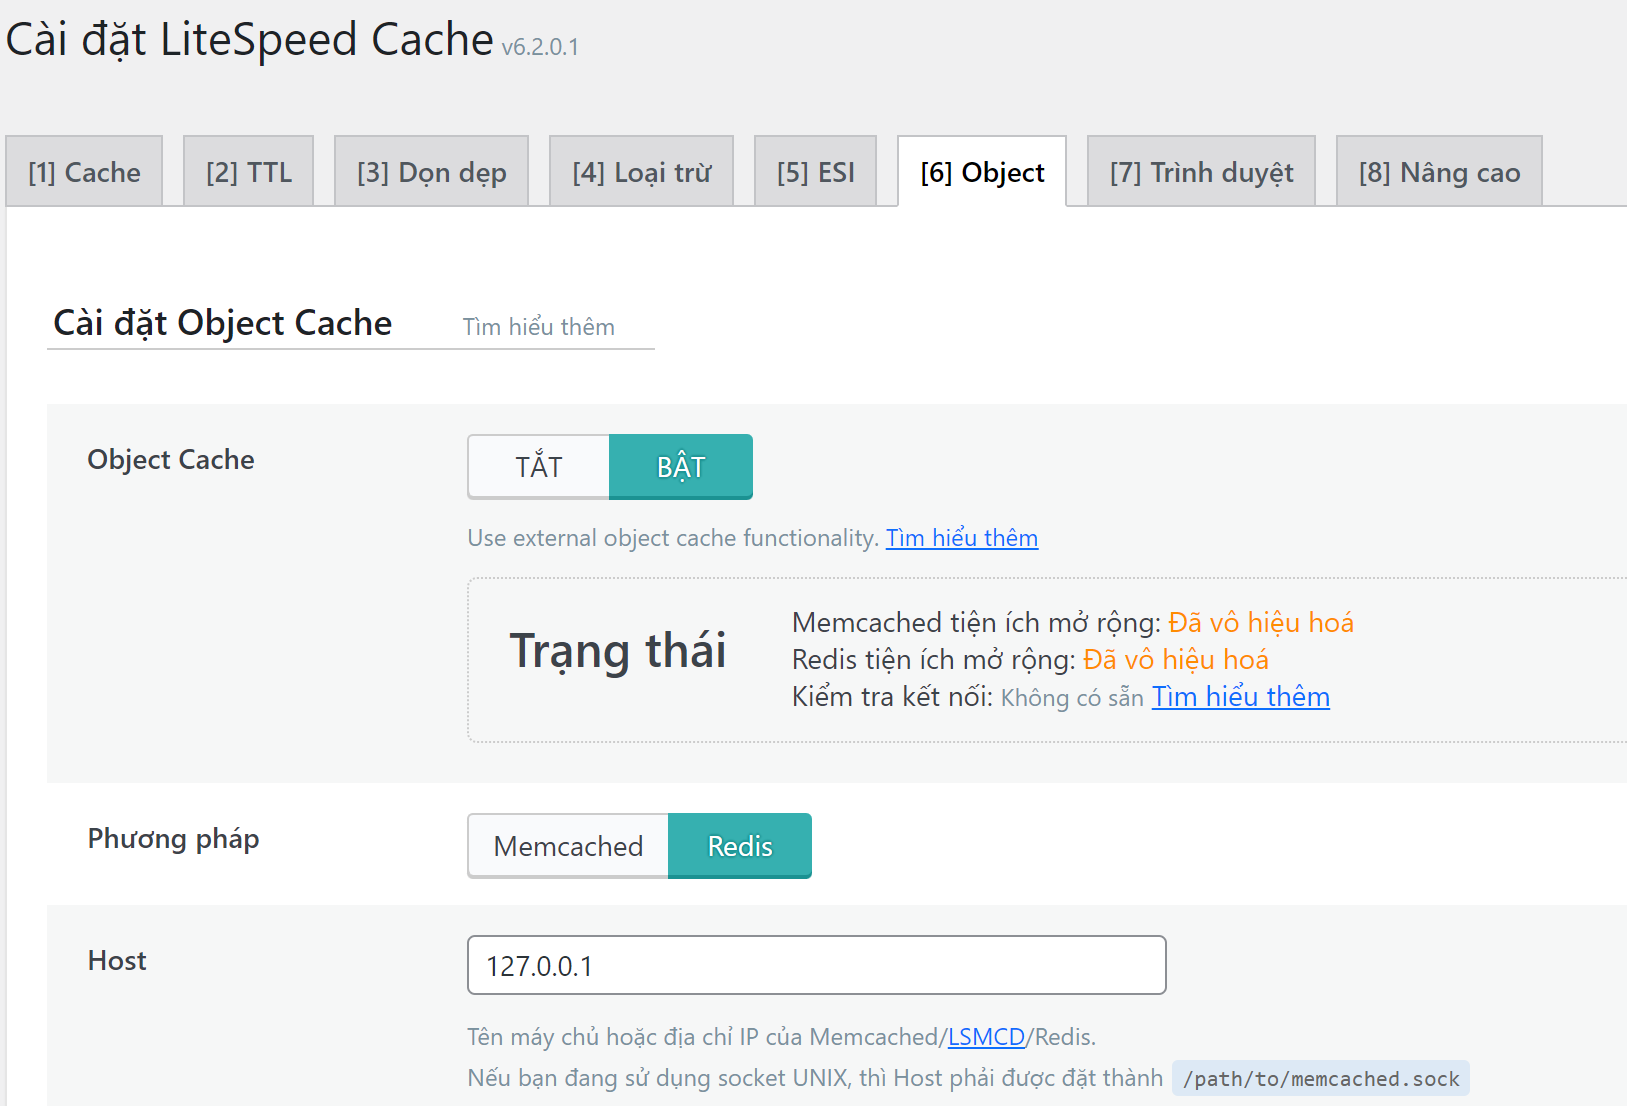
Task: Select Redis as the method
Action: tap(740, 846)
